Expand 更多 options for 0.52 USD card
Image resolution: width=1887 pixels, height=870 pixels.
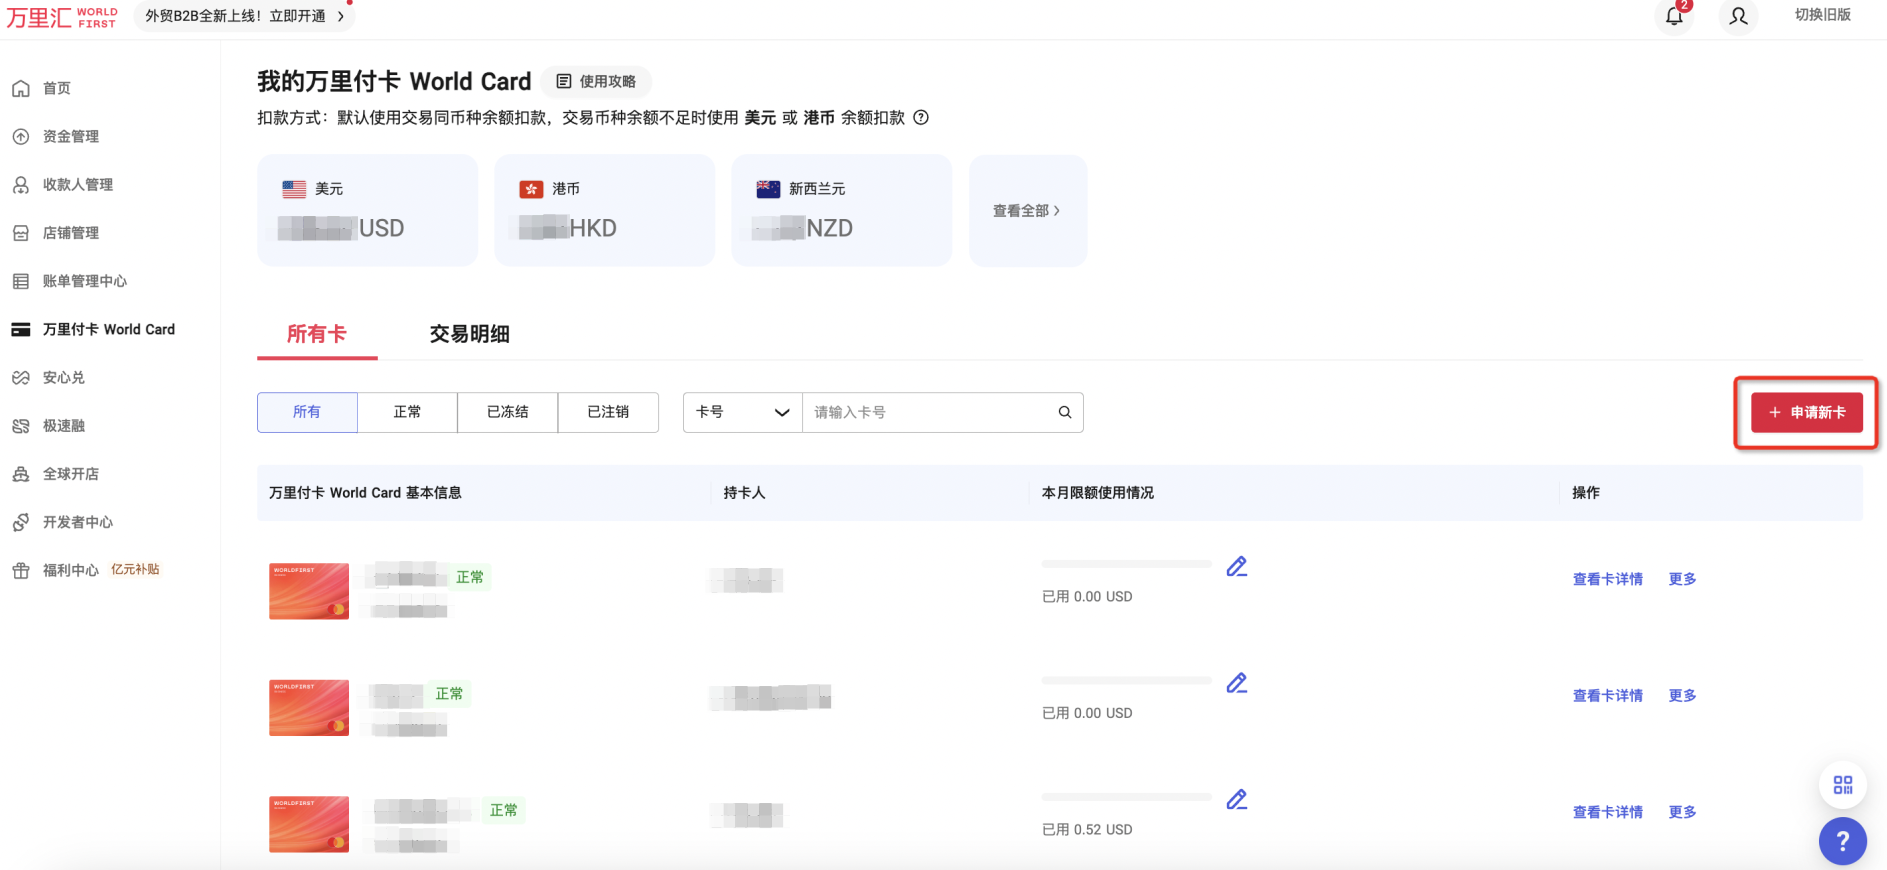click(1682, 812)
